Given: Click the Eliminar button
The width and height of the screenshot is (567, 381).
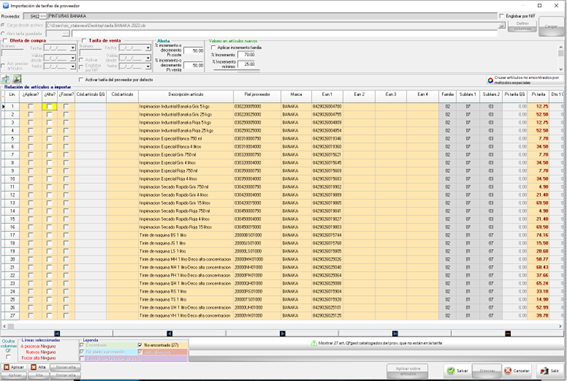Looking at the screenshot, I should click(487, 371).
